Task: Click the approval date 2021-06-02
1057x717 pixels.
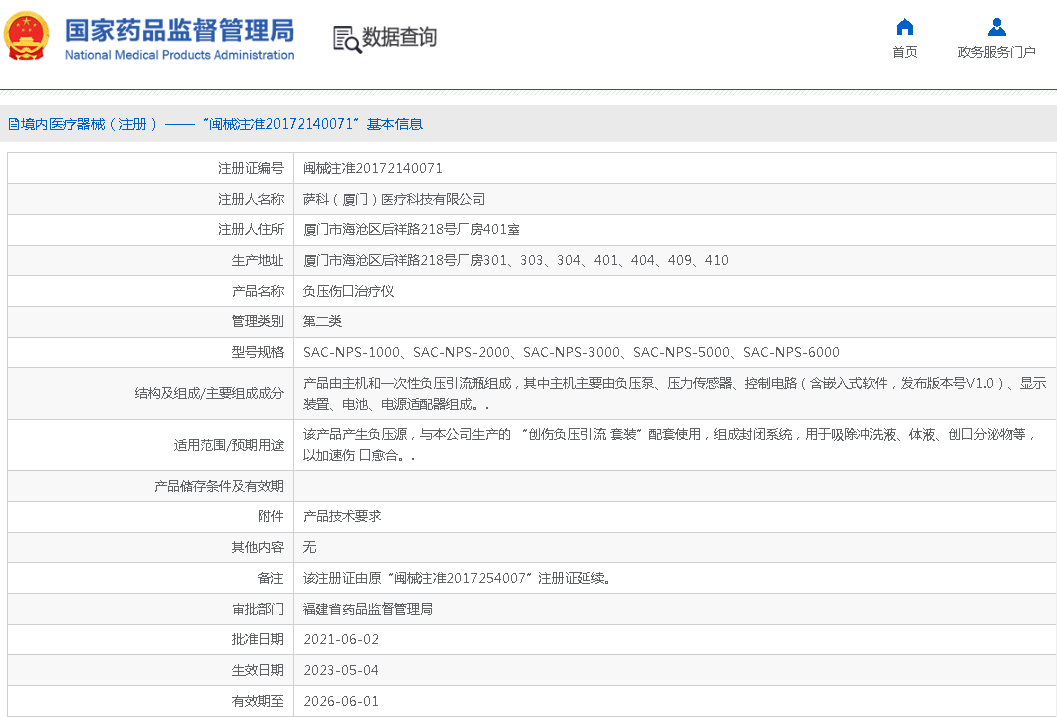Action: pyautogui.click(x=341, y=639)
